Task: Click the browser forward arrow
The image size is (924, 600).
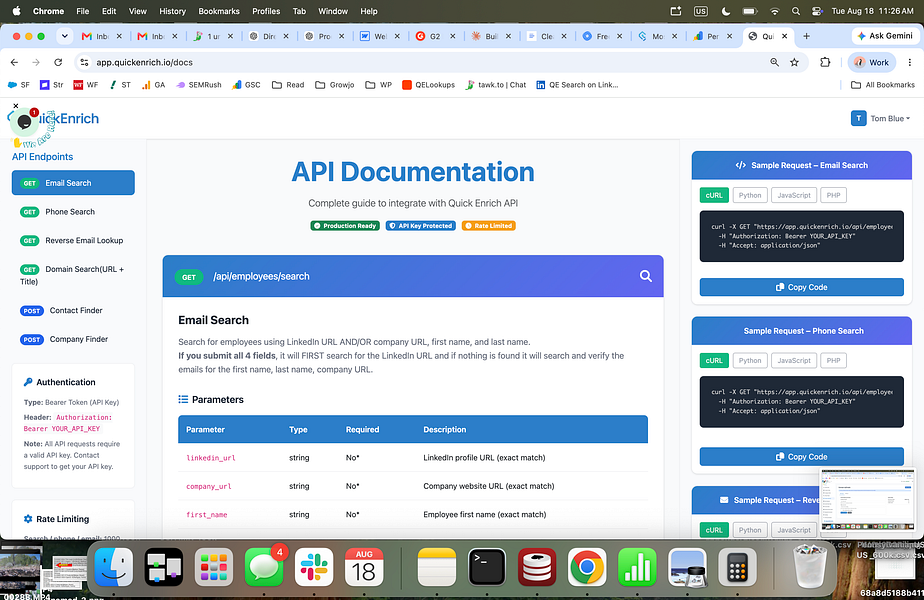Action: (36, 62)
